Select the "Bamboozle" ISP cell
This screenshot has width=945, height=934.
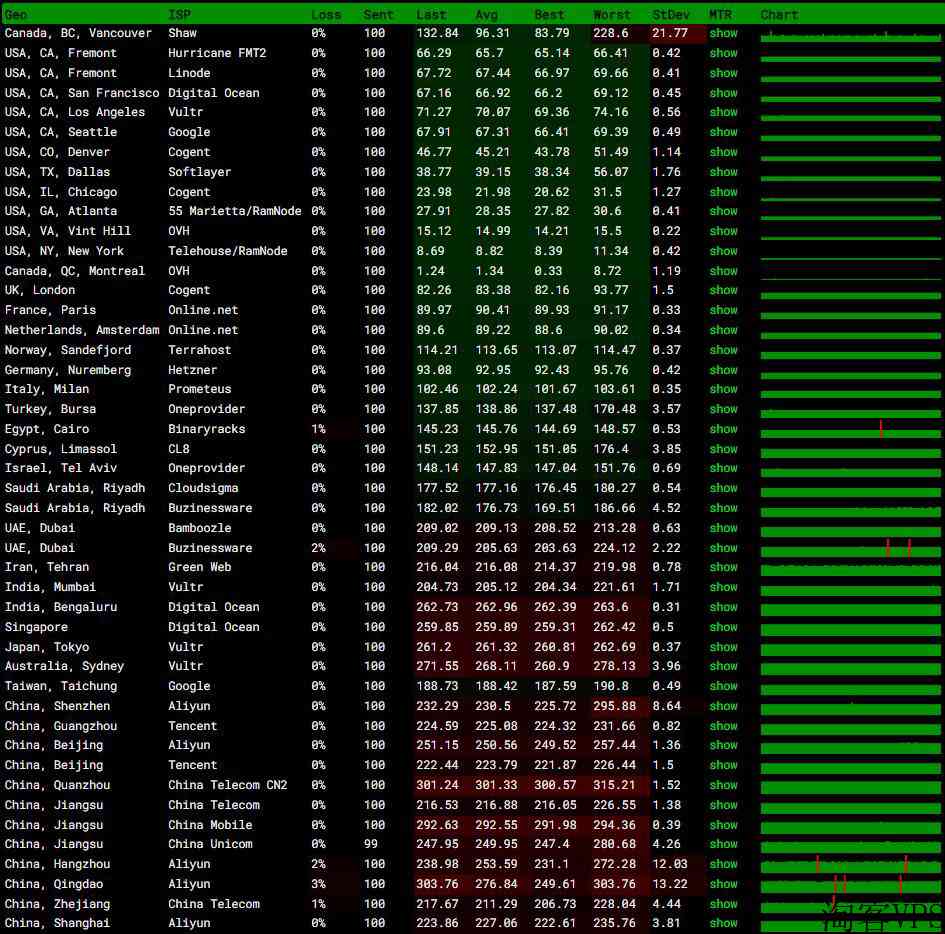(x=199, y=528)
